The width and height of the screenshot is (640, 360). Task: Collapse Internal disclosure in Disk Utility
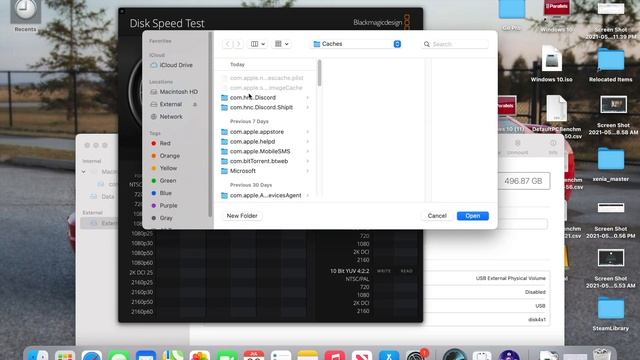point(83,172)
